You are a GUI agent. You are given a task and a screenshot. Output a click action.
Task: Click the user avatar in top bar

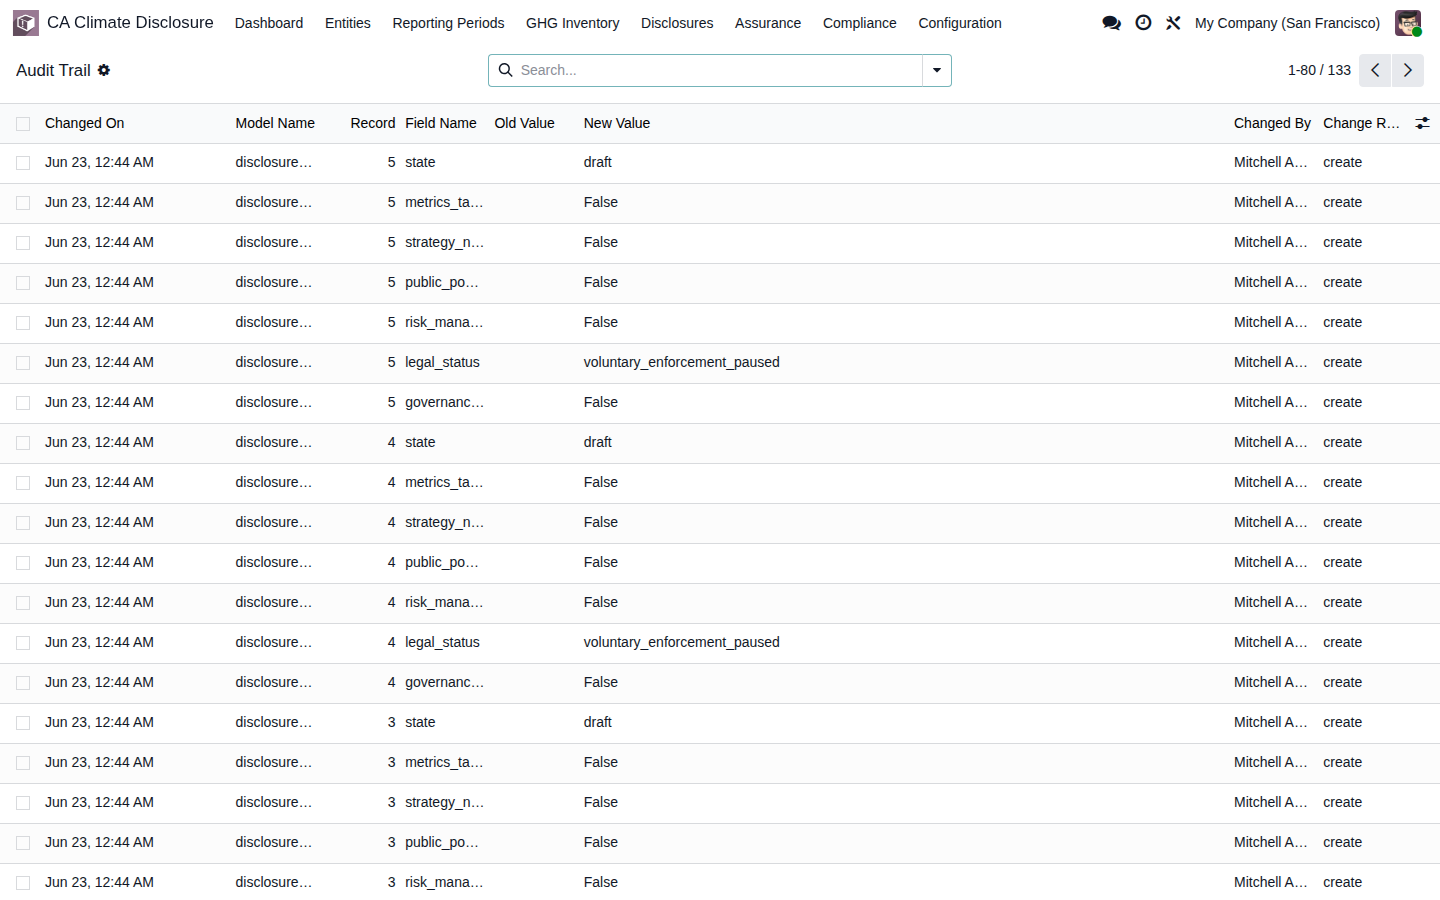tap(1408, 23)
